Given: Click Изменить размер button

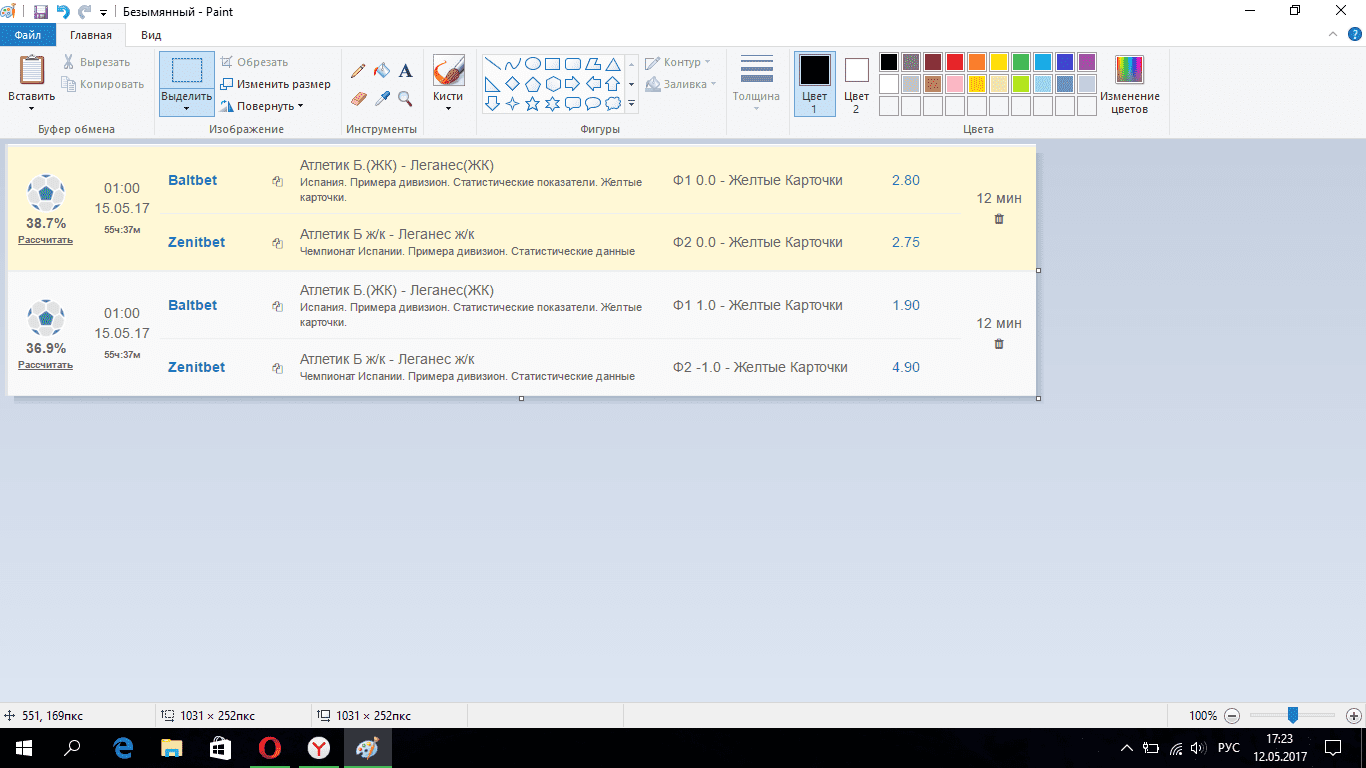Looking at the screenshot, I should click(276, 84).
